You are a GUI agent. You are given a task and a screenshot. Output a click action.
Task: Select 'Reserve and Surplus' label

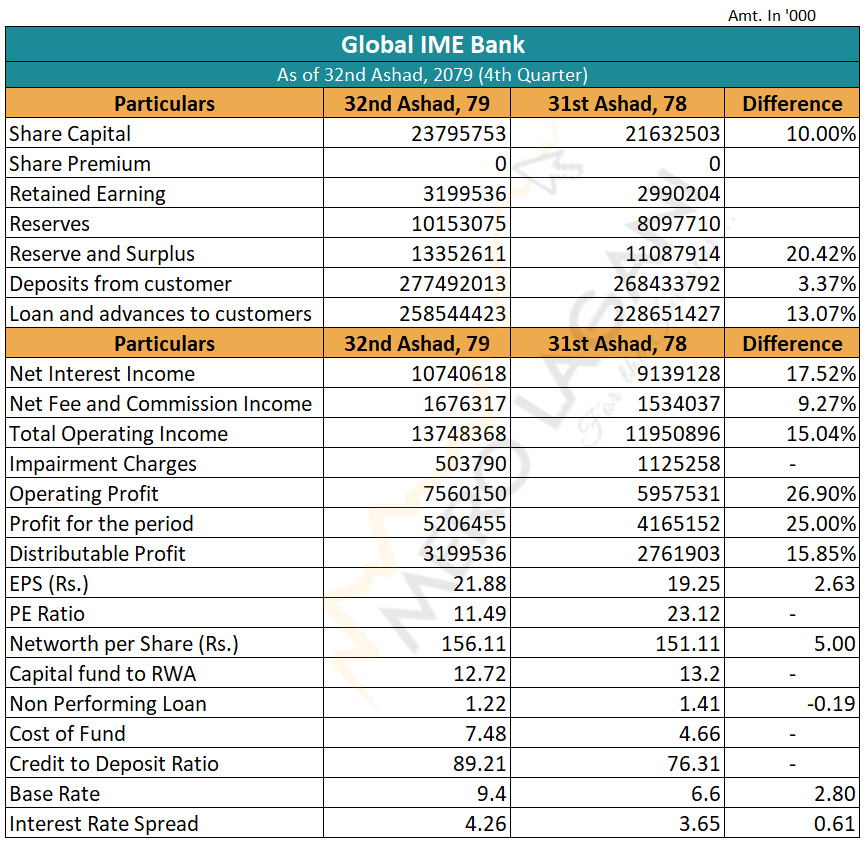102,254
